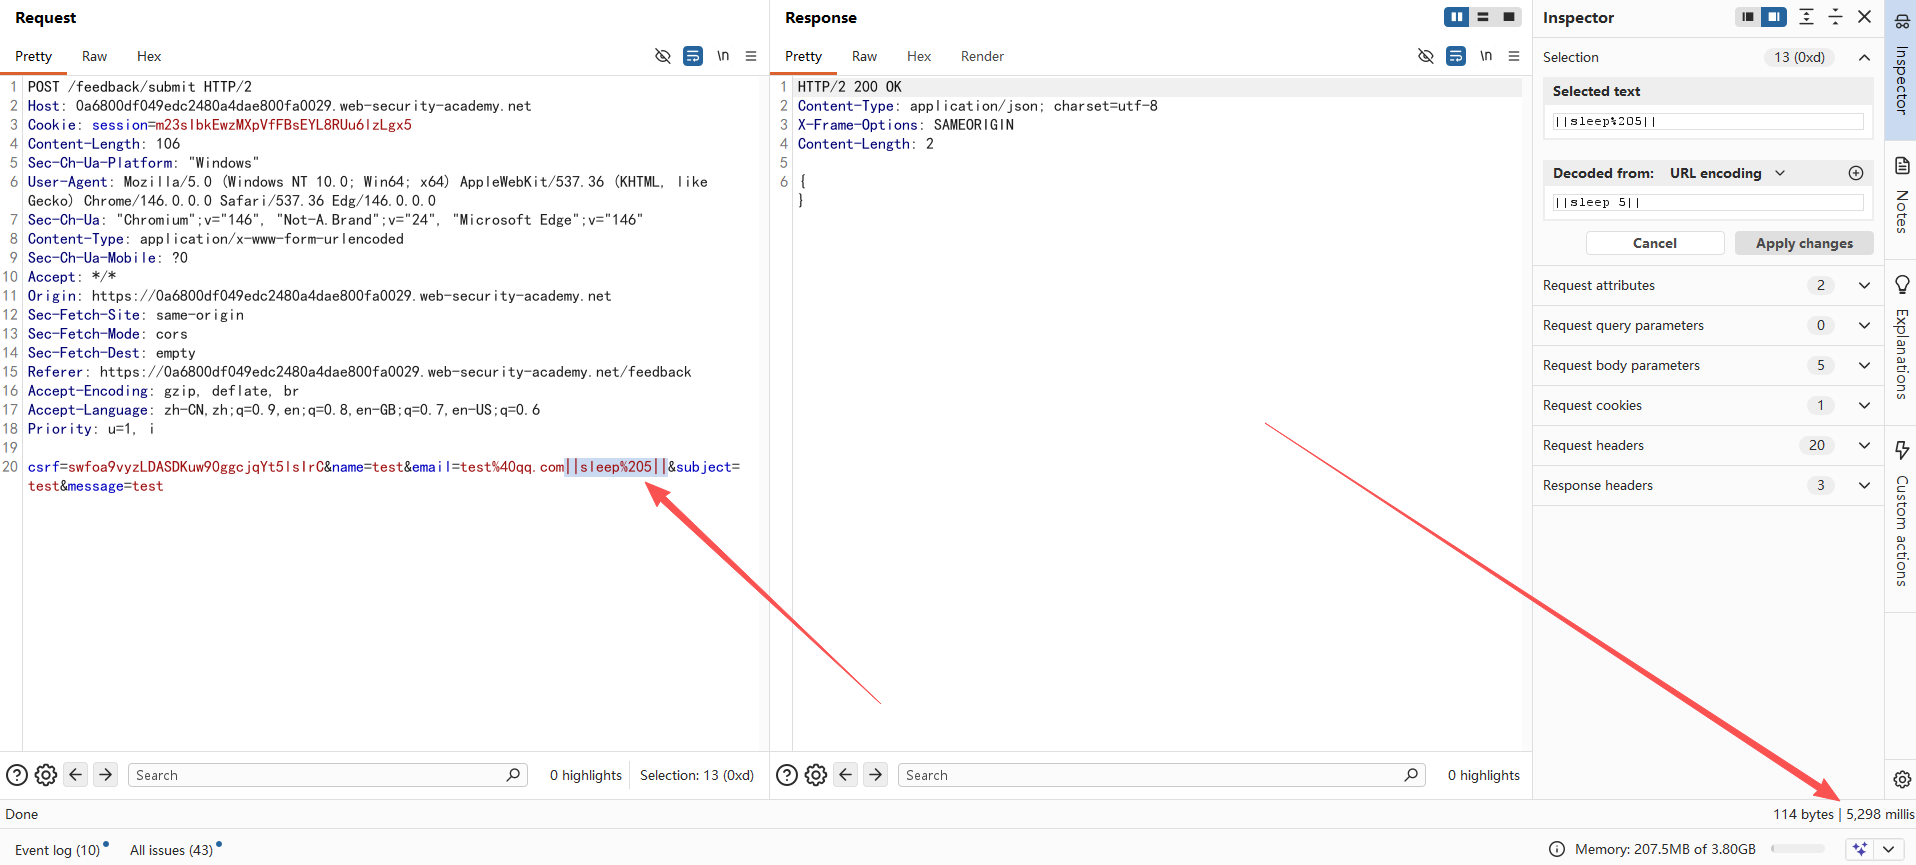The image size is (1916, 865).
Task: Switch to the top/bottom split layout
Action: (1483, 17)
